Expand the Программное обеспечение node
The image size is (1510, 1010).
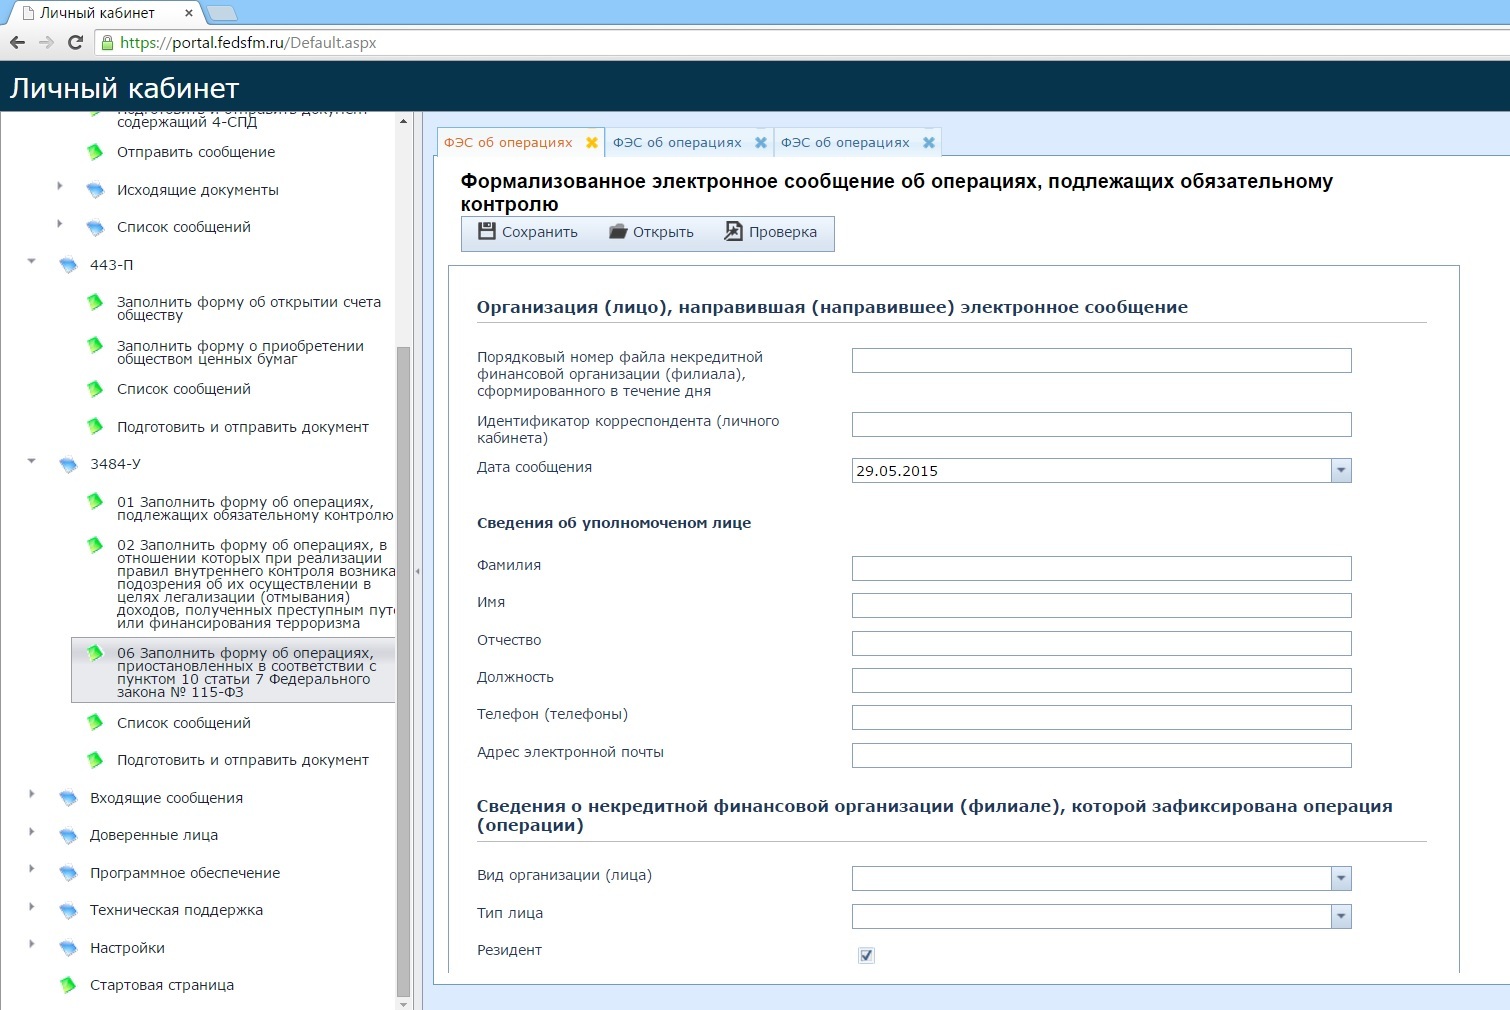pyautogui.click(x=32, y=869)
